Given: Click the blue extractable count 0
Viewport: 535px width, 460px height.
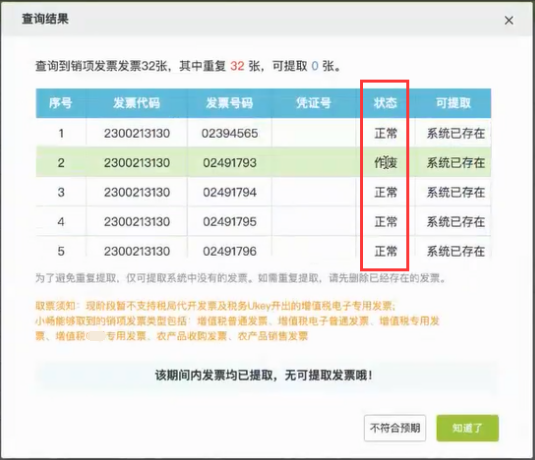Looking at the screenshot, I should tap(315, 66).
